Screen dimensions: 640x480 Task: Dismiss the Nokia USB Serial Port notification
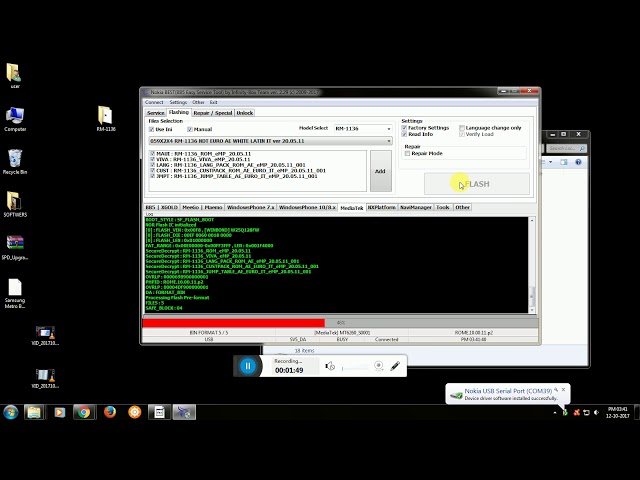[563, 390]
